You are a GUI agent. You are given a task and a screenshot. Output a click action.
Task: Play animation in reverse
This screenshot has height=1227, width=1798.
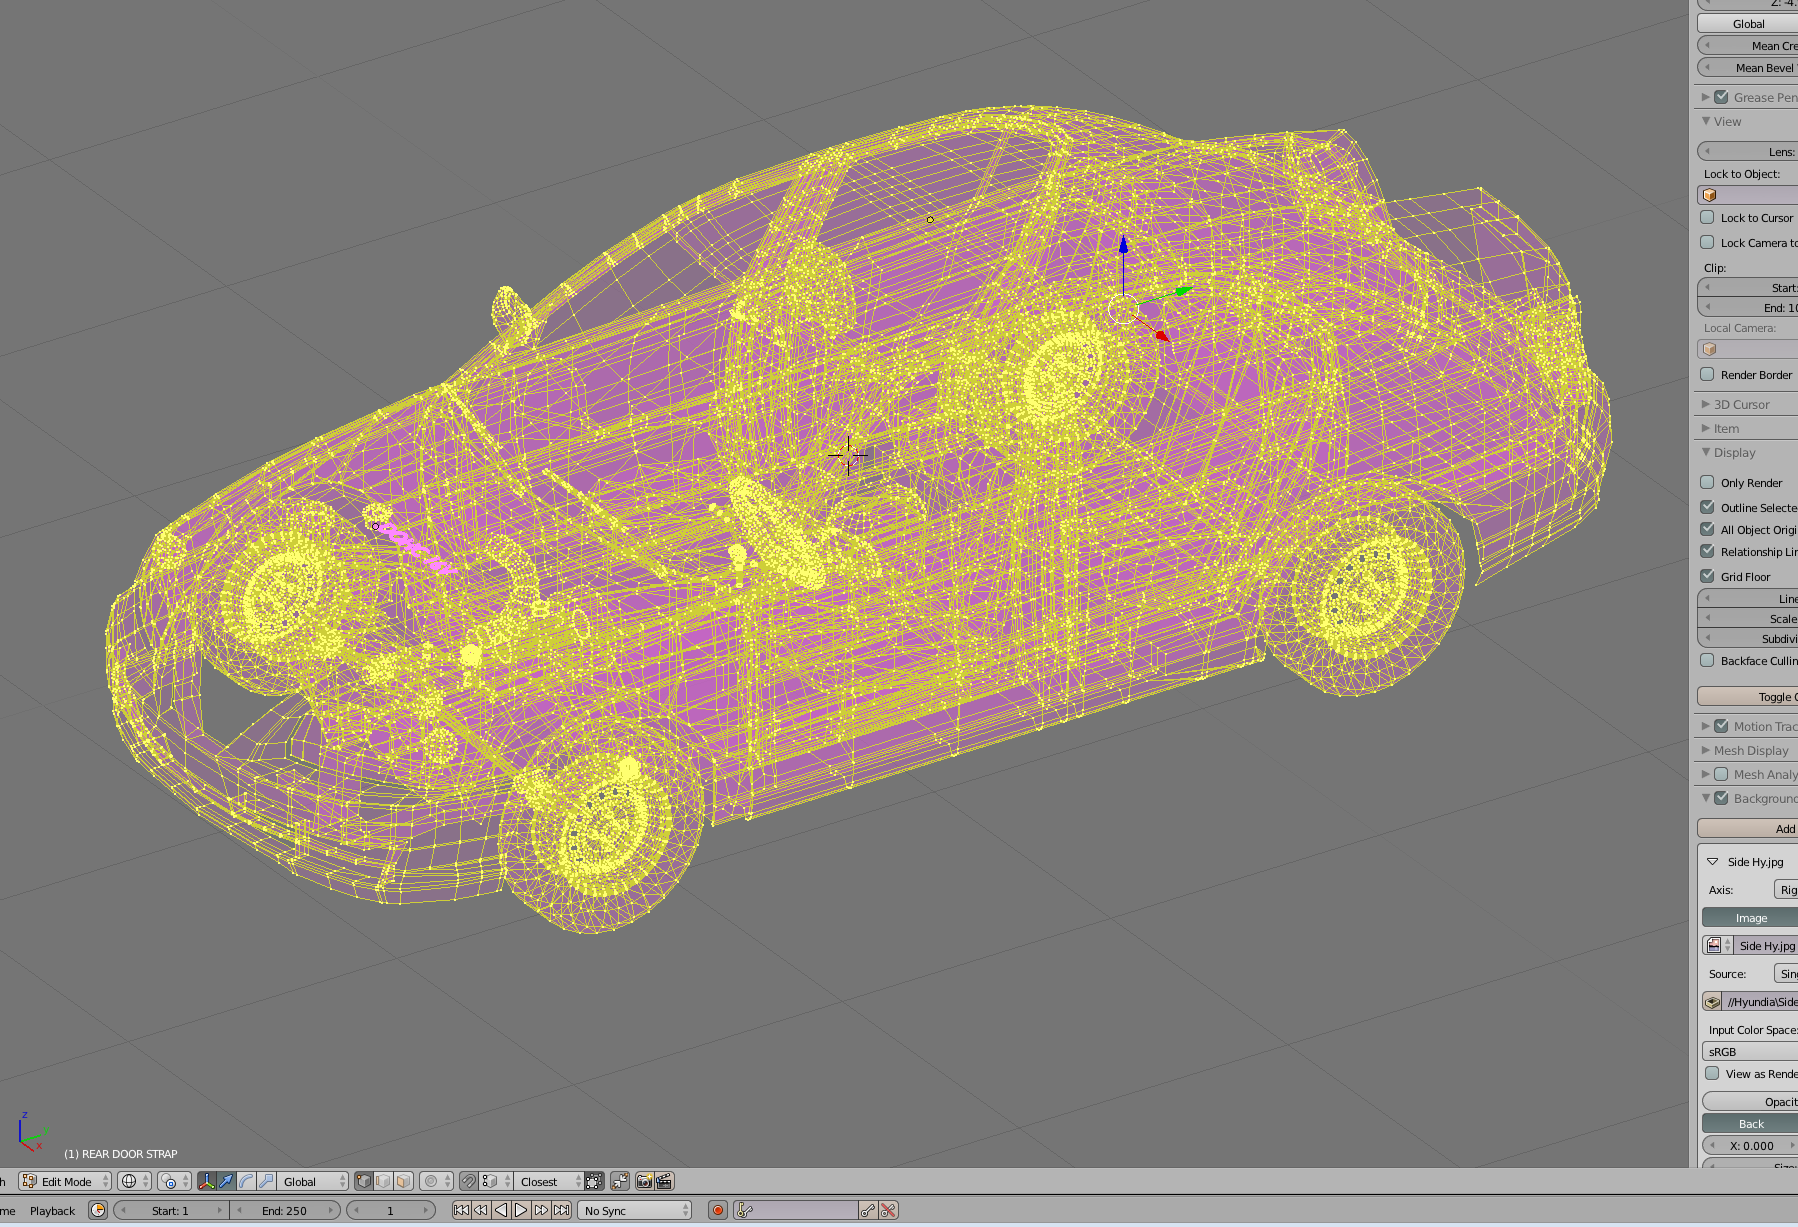(501, 1210)
